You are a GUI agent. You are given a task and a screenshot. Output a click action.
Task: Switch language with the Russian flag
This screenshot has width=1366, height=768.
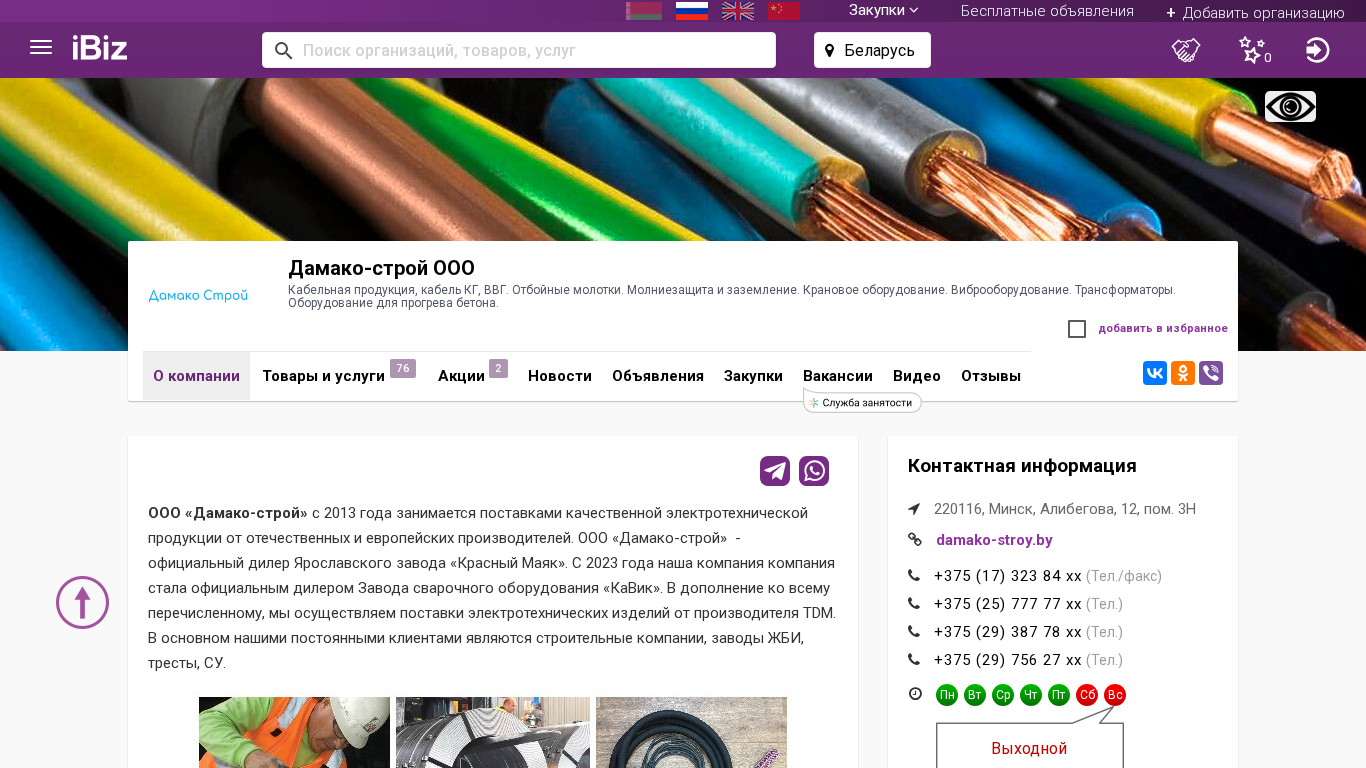tap(692, 11)
